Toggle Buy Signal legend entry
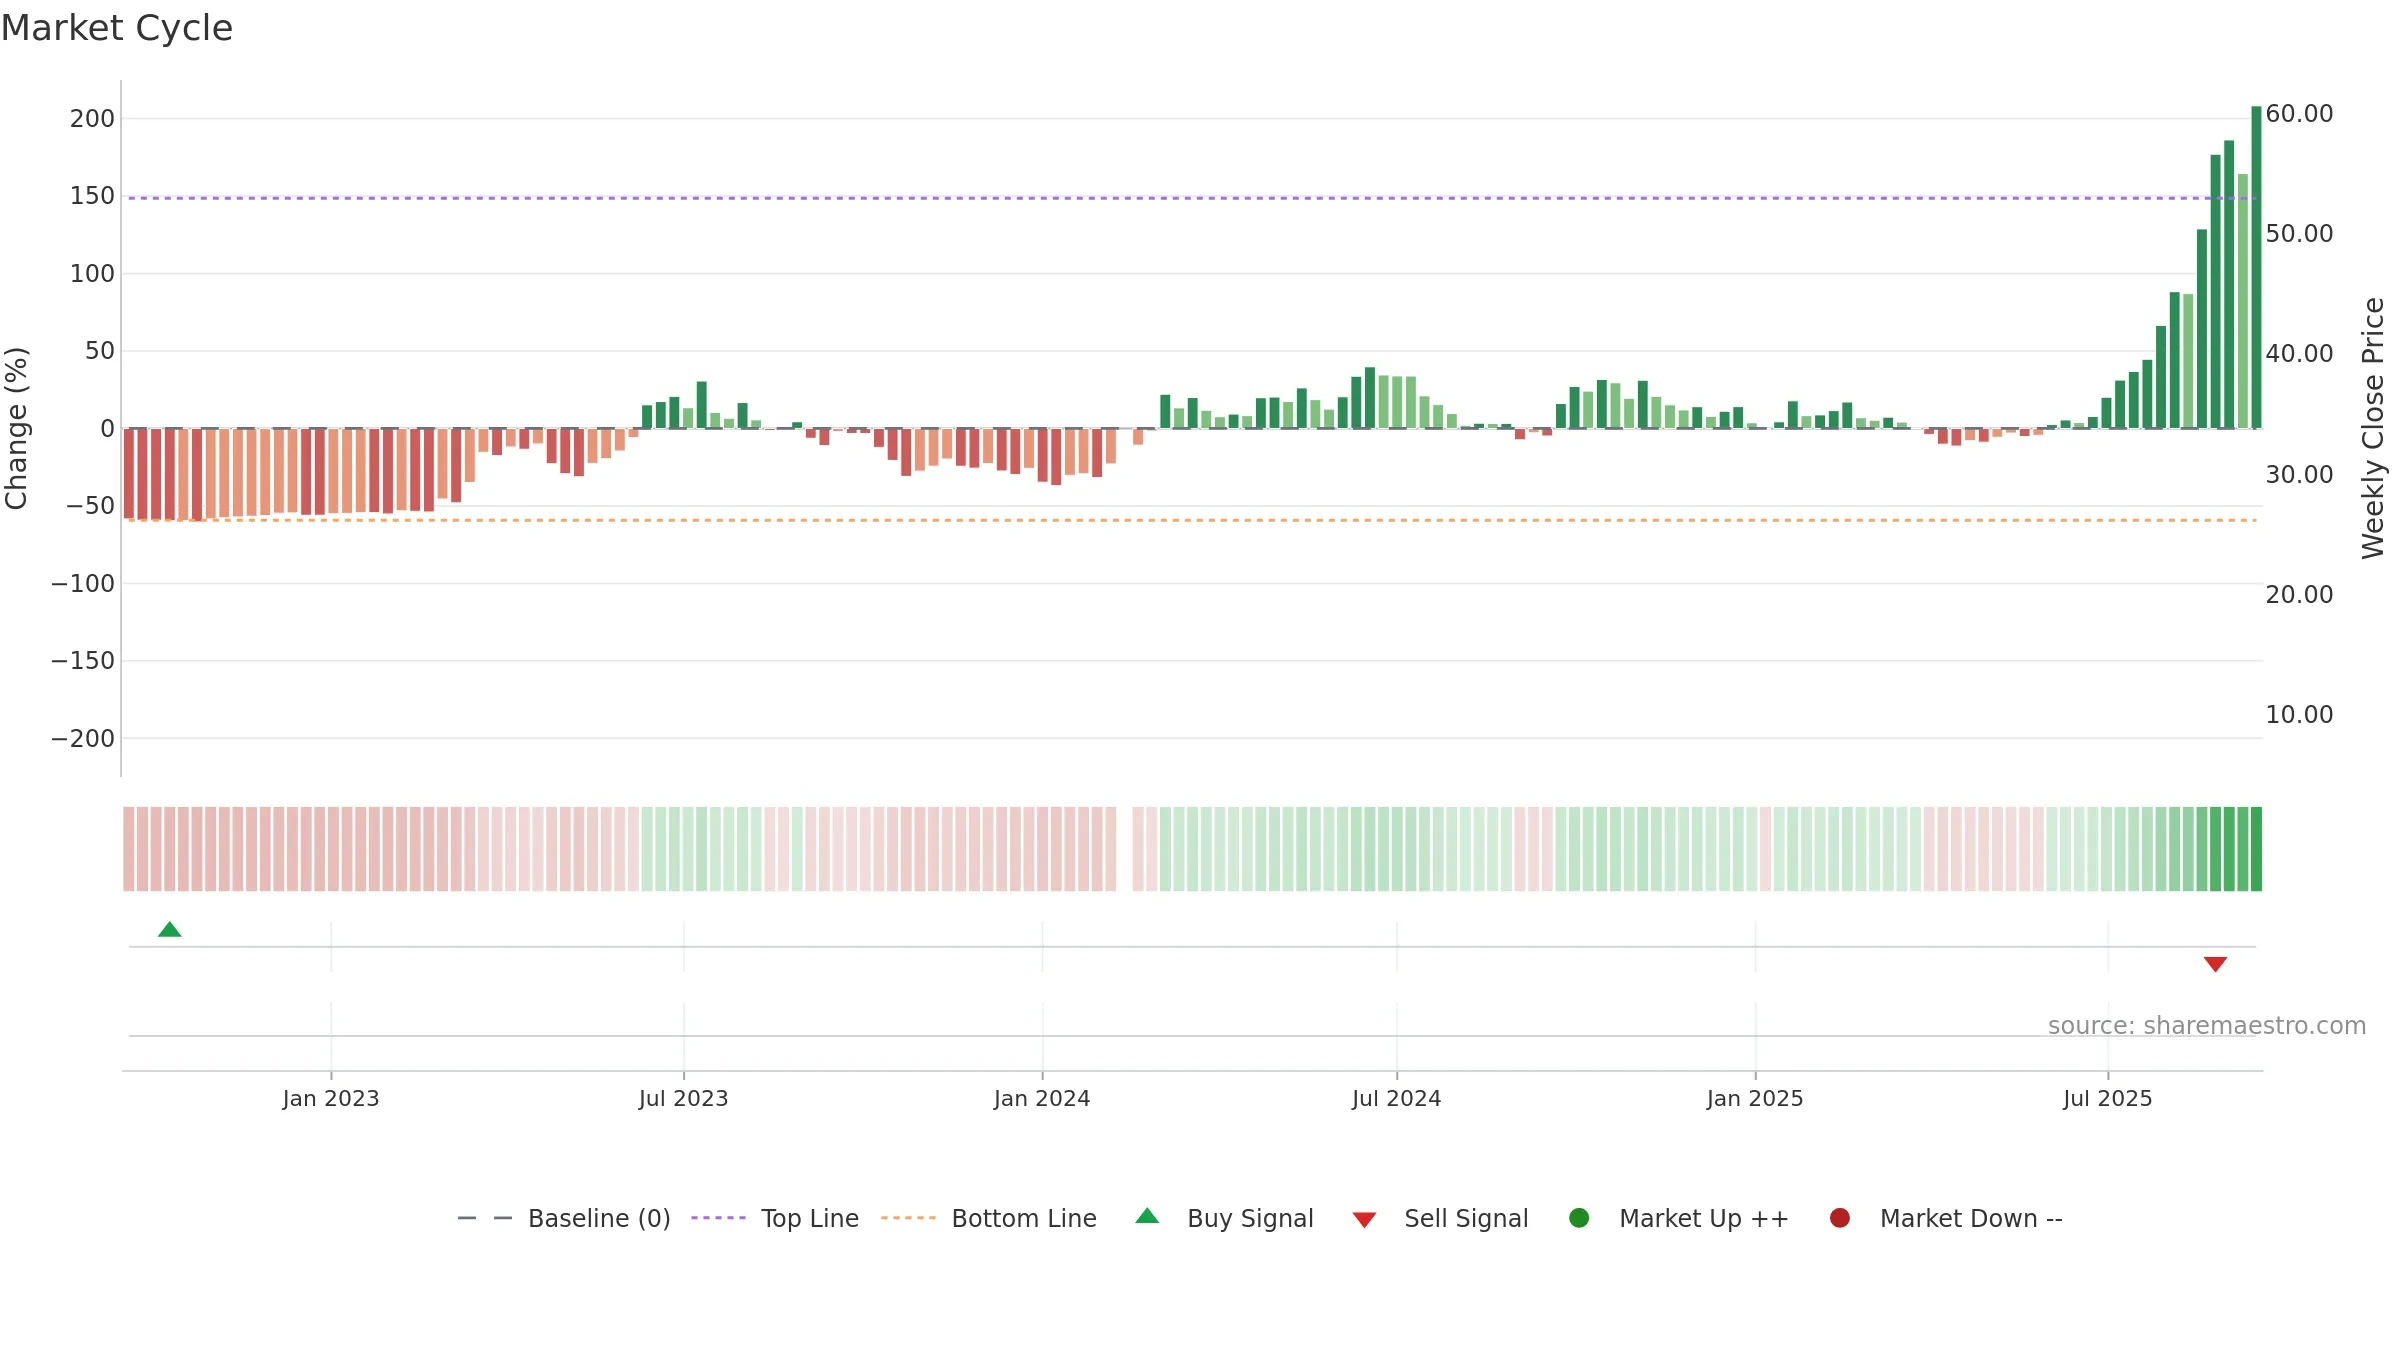The width and height of the screenshot is (2400, 1350). pos(1225,1219)
